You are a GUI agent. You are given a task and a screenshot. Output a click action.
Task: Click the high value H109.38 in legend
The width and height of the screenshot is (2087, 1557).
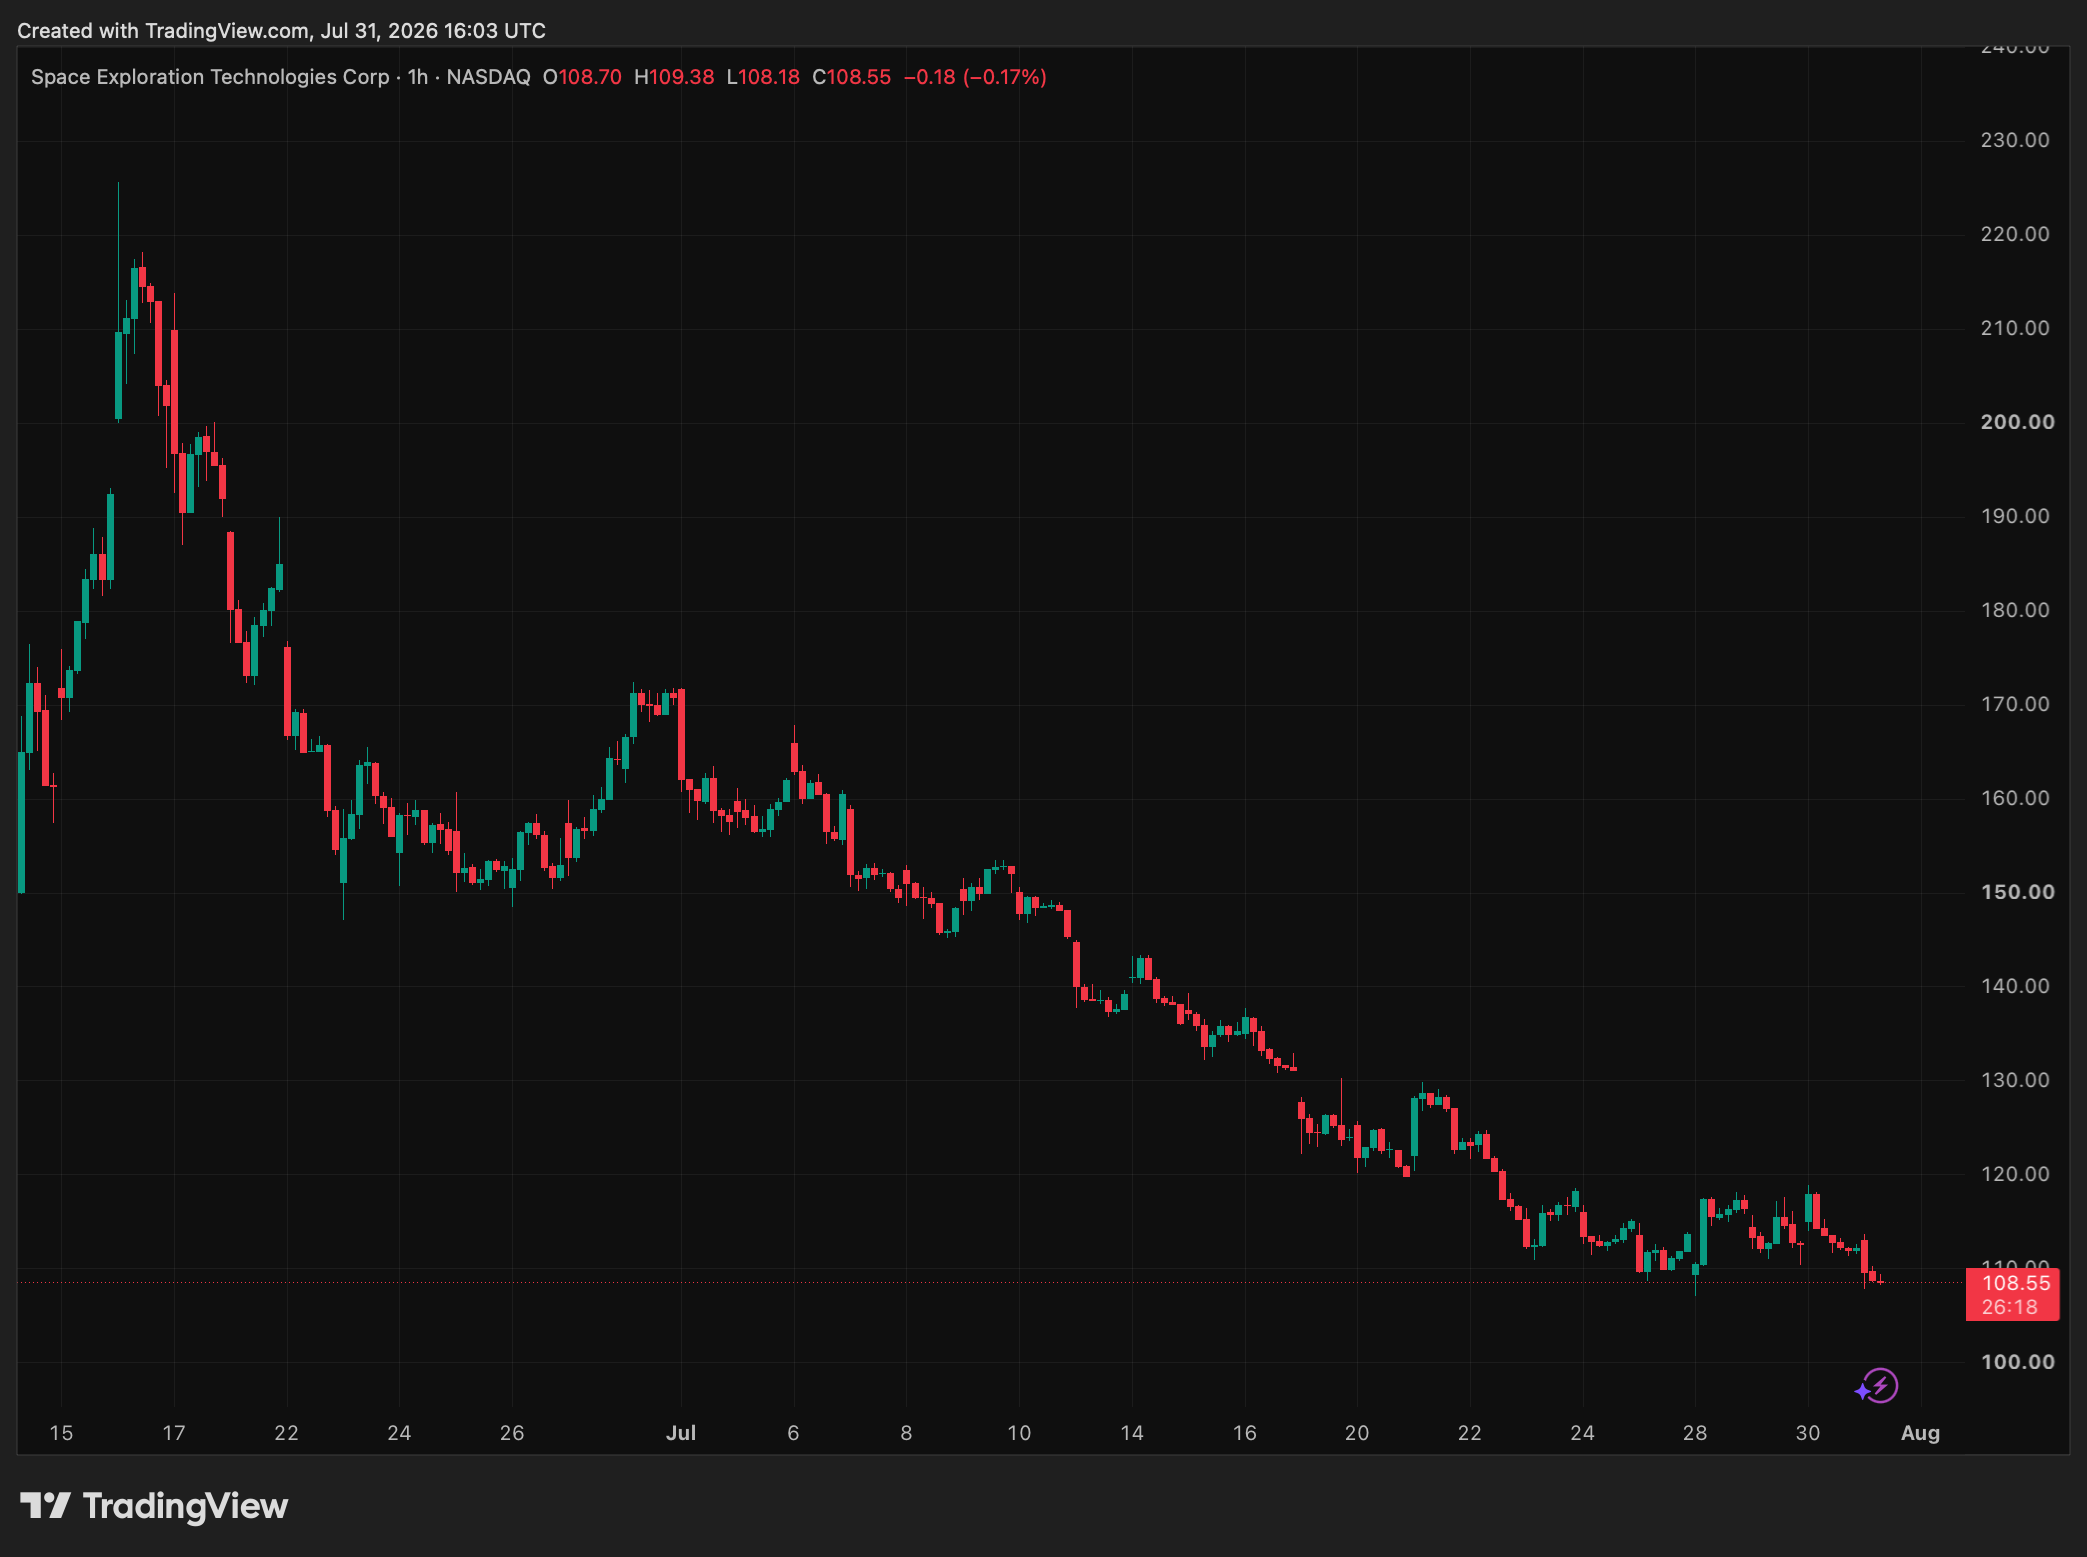[x=674, y=77]
